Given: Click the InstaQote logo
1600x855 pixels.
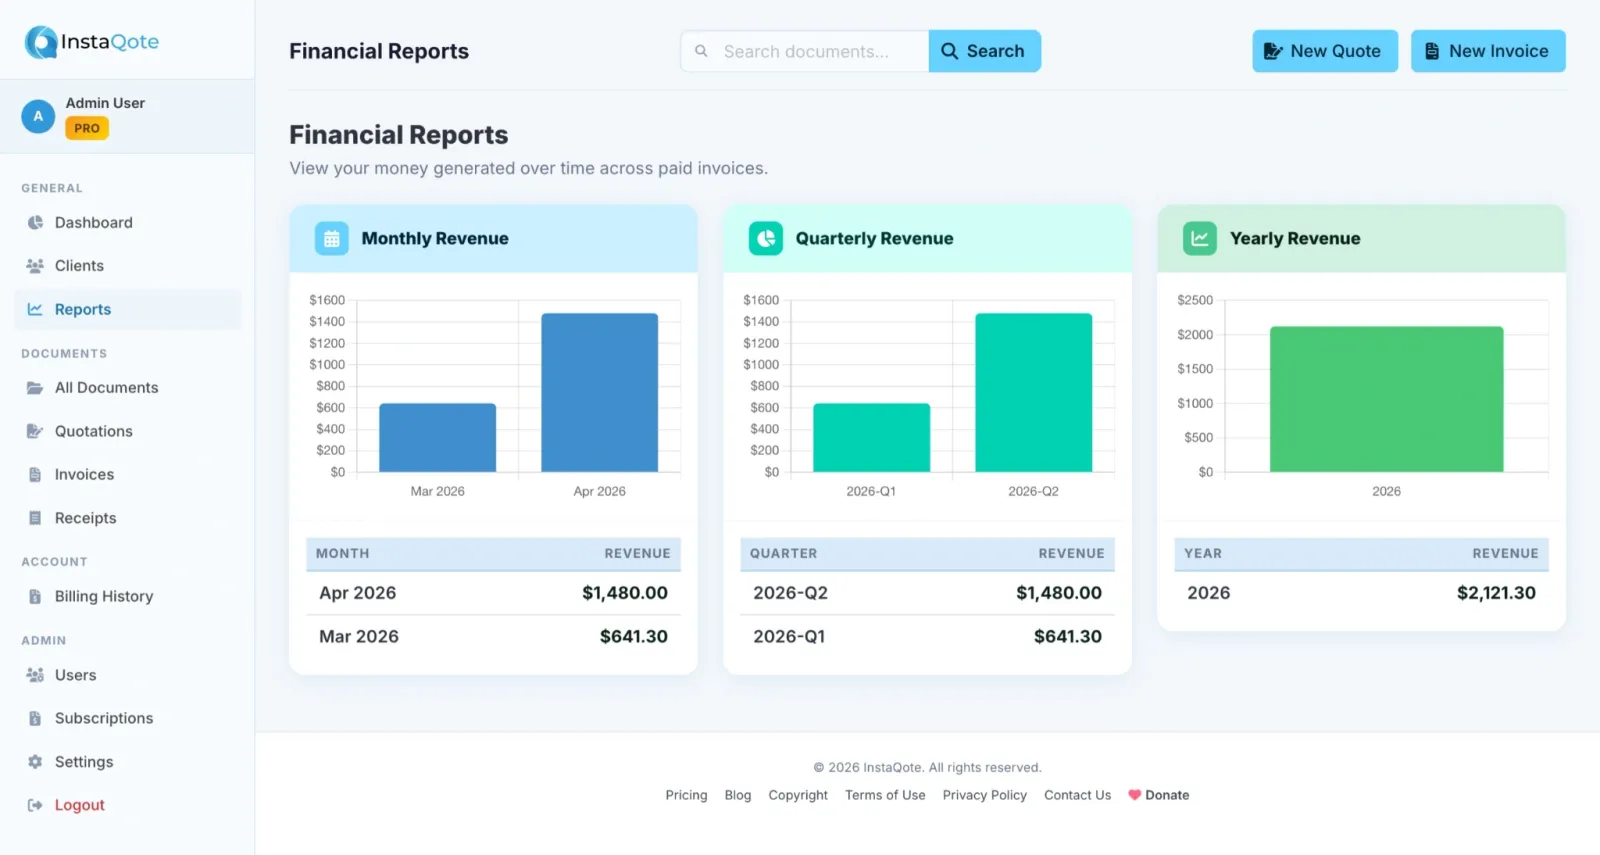Looking at the screenshot, I should point(91,42).
